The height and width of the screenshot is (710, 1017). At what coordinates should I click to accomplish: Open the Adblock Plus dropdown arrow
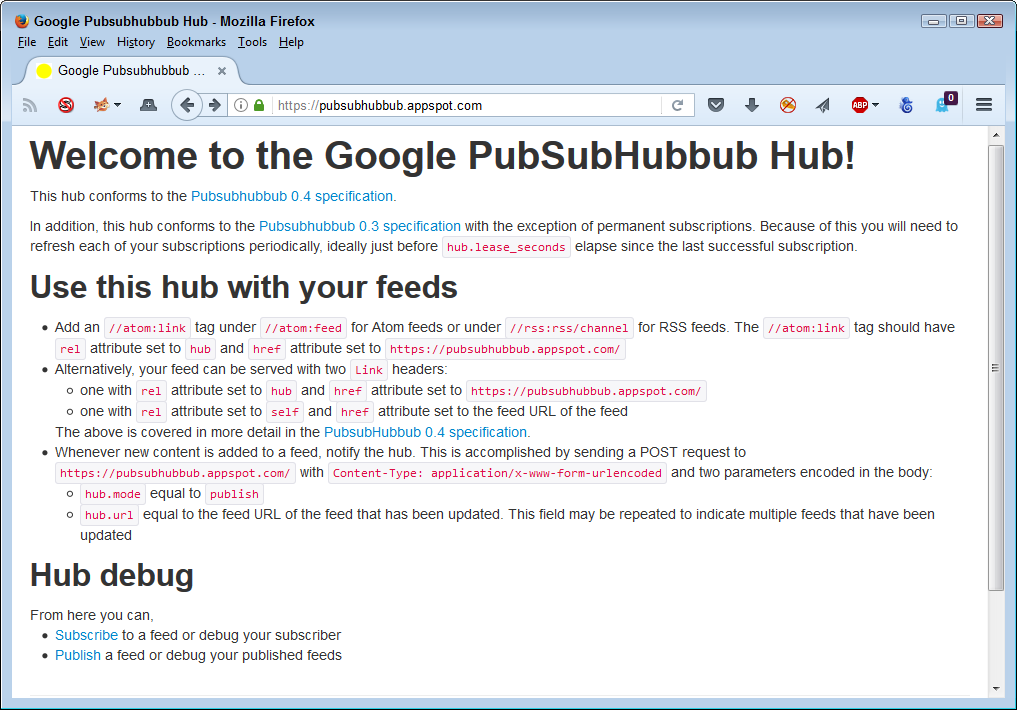pos(876,105)
